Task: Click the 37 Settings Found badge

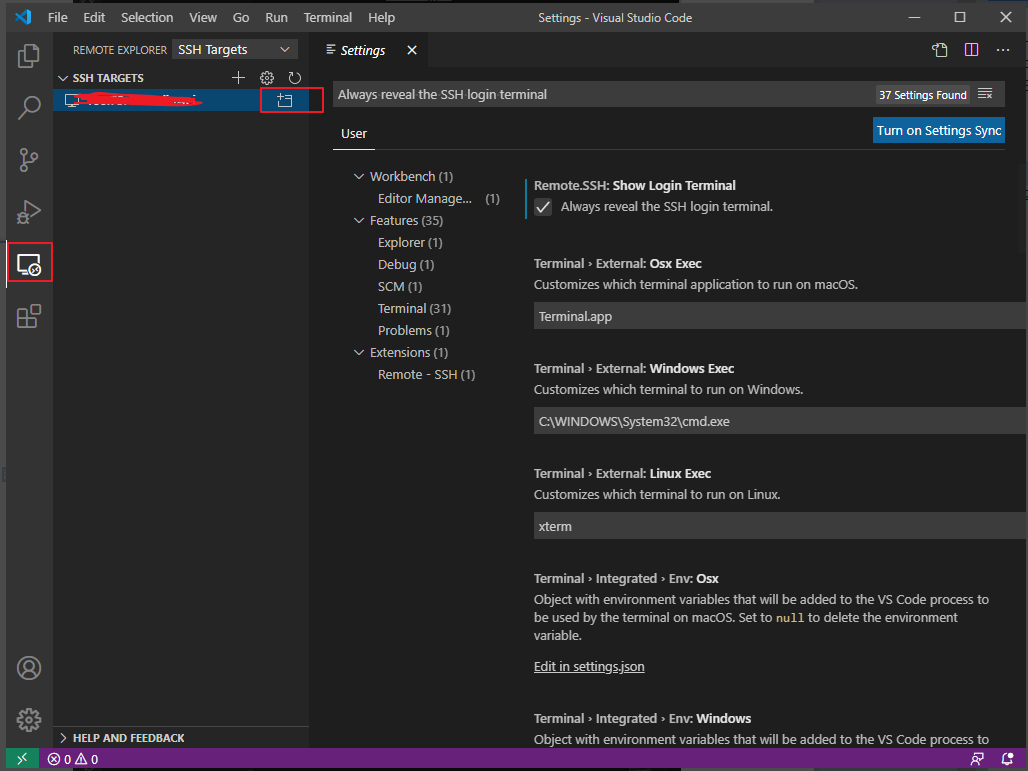Action: pos(922,95)
